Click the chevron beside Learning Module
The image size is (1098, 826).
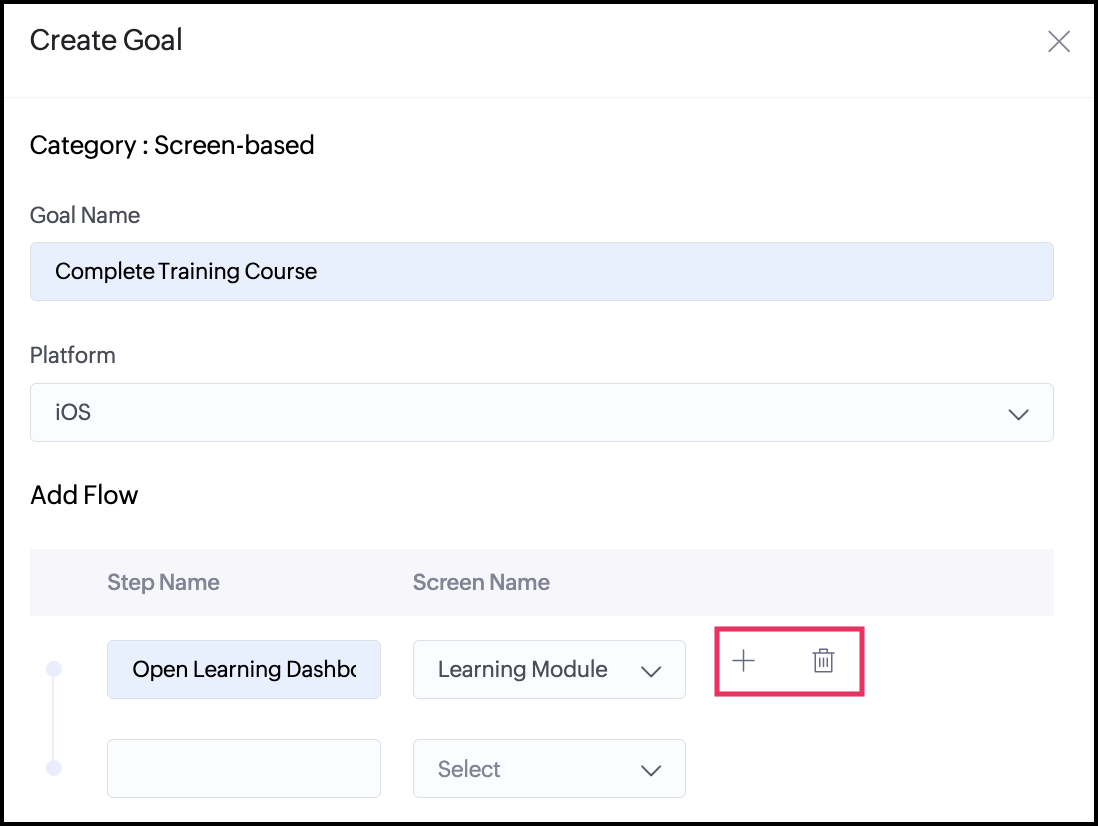651,670
